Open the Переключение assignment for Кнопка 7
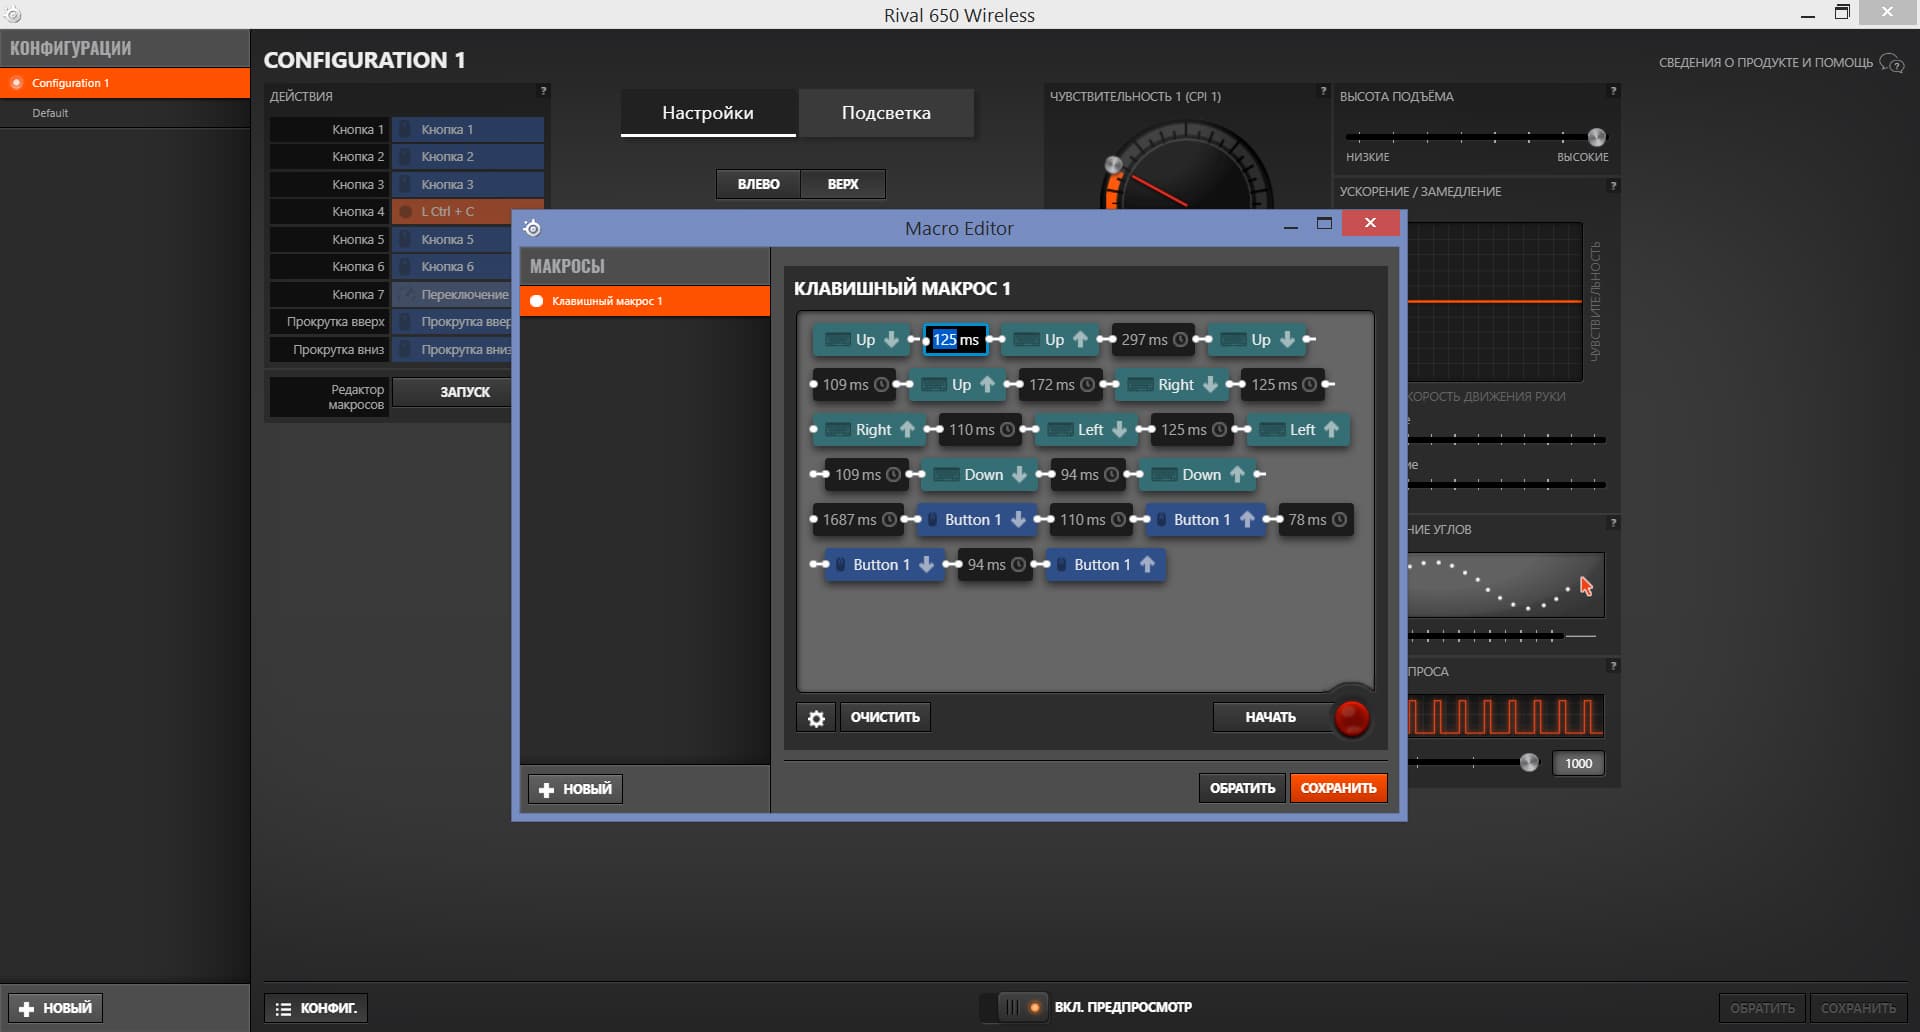Viewport: 1920px width, 1032px height. pyautogui.click(x=452, y=295)
